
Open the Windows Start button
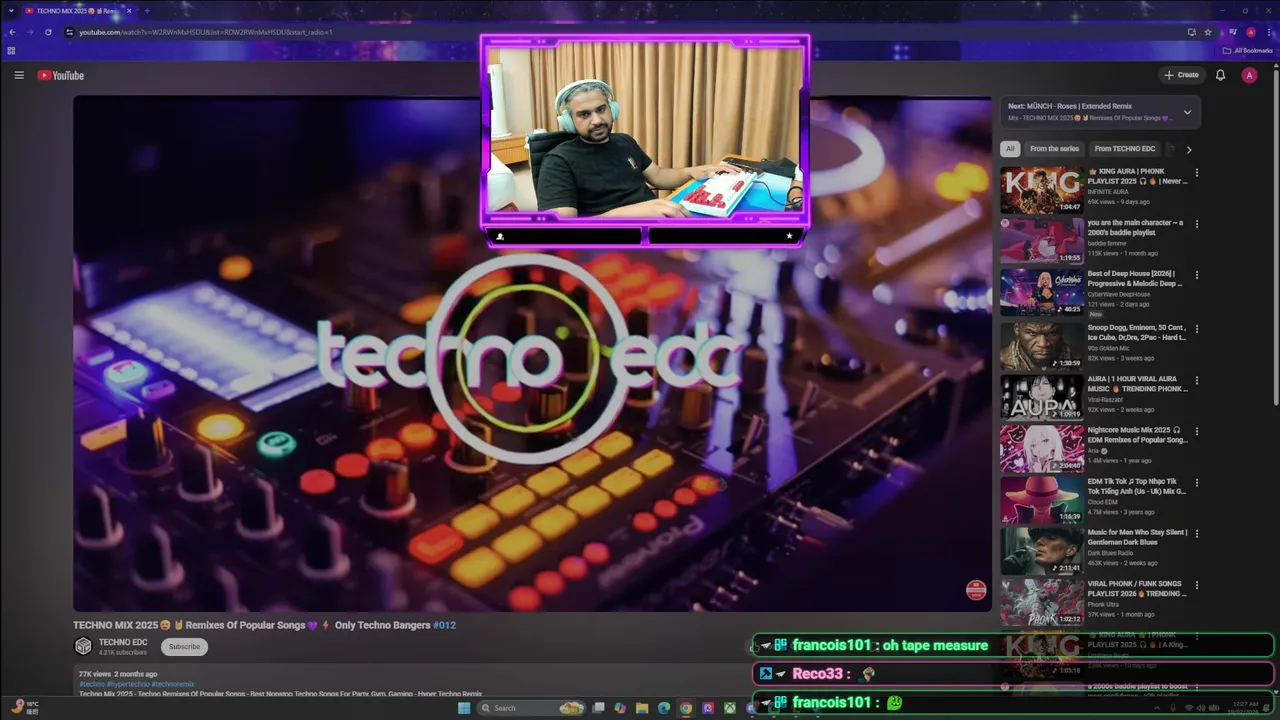pyautogui.click(x=464, y=708)
